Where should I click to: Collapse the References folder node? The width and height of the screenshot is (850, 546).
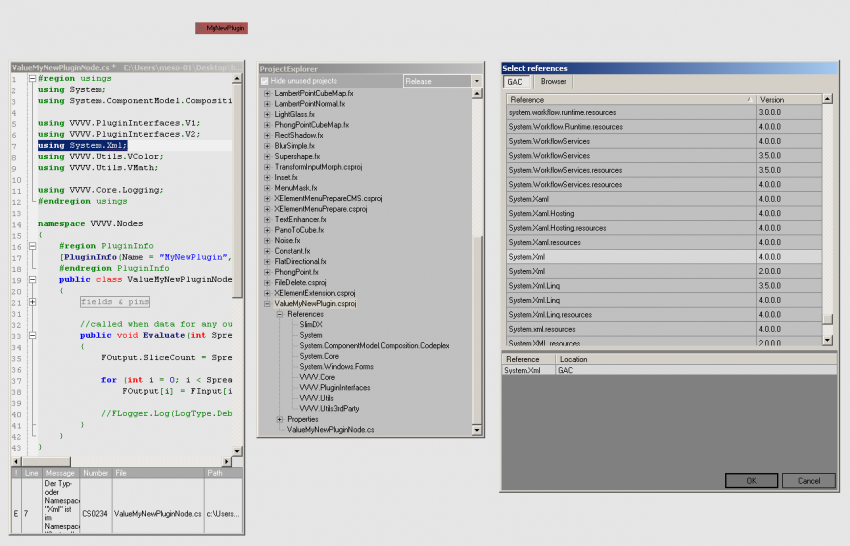click(280, 314)
